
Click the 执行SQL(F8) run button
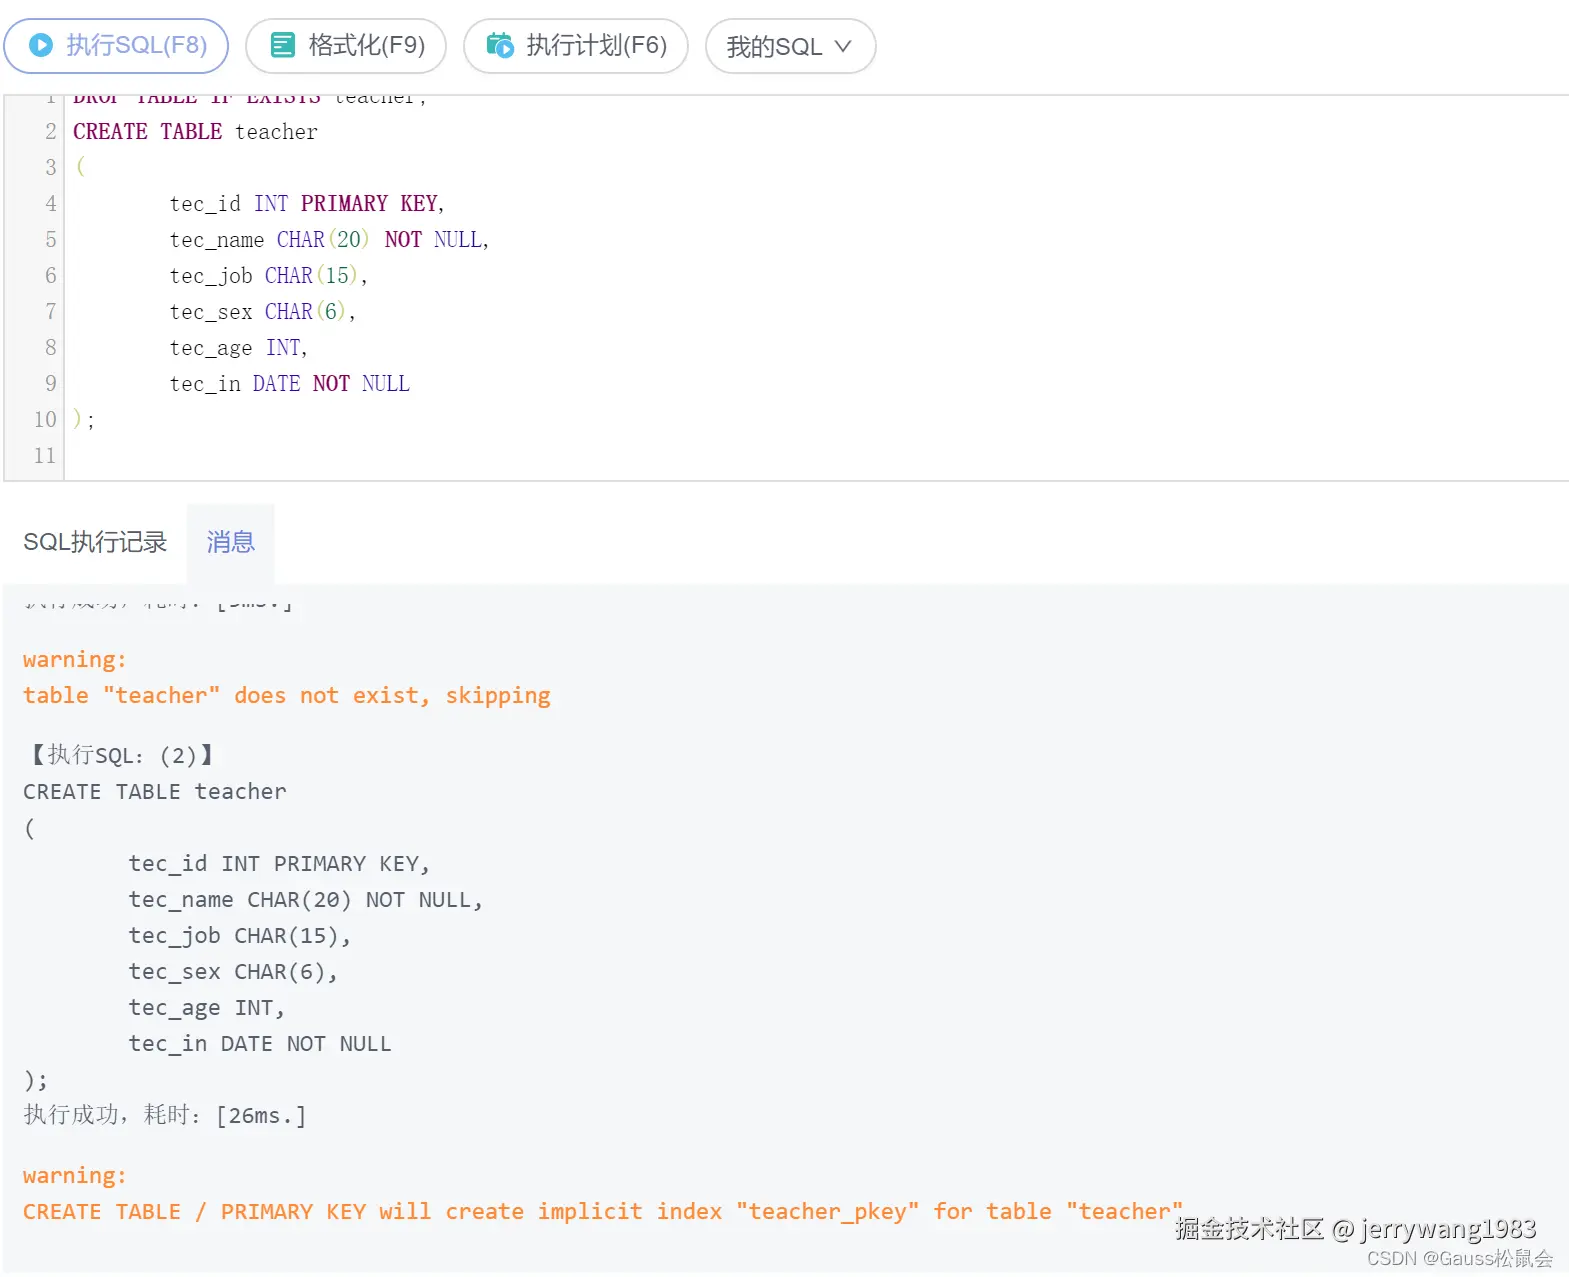116,46
